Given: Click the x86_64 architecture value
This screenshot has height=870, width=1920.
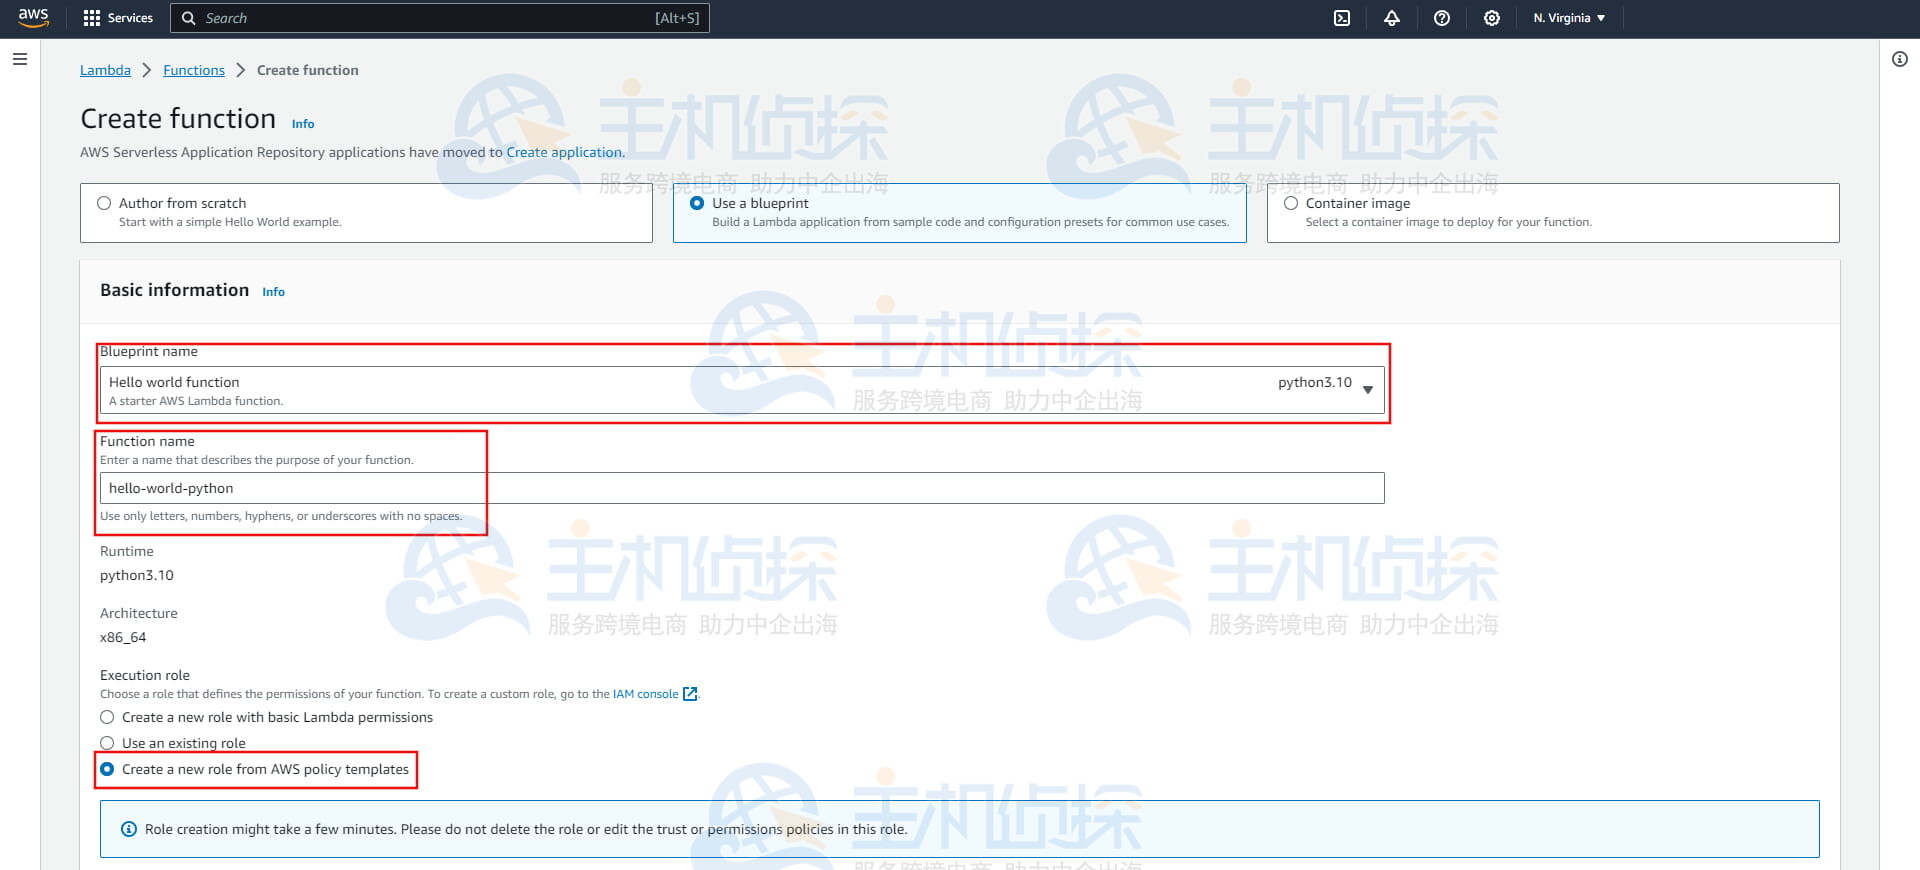Looking at the screenshot, I should 123,637.
